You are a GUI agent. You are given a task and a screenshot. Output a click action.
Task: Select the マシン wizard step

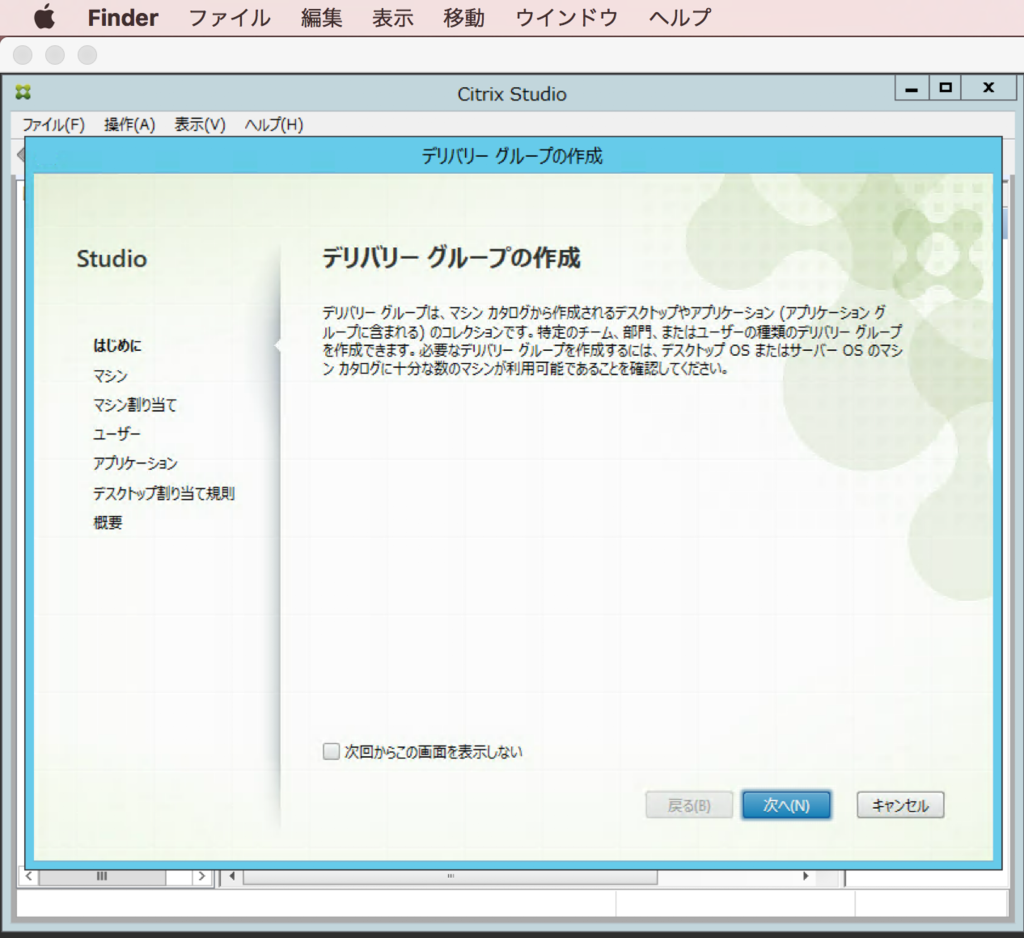coord(110,376)
